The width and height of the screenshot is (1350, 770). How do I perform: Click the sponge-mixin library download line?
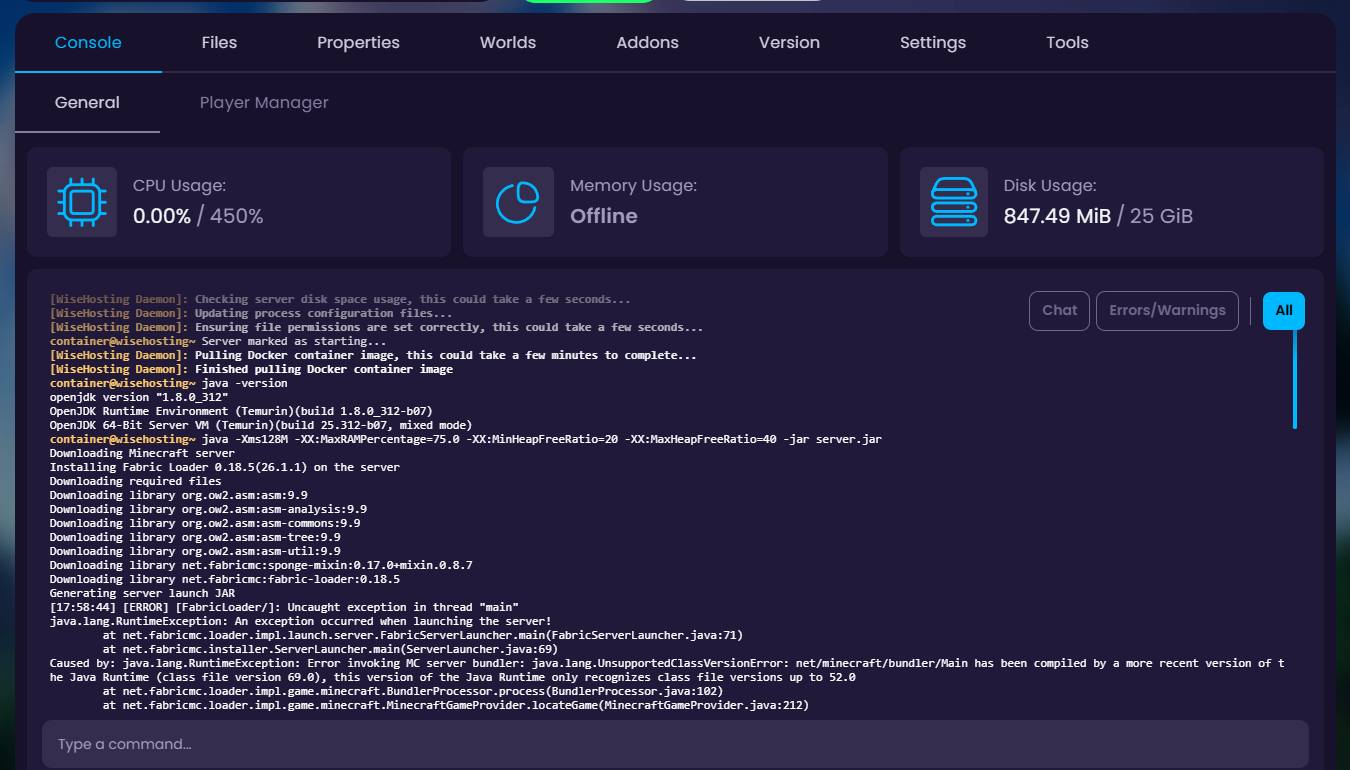pyautogui.click(x=261, y=565)
